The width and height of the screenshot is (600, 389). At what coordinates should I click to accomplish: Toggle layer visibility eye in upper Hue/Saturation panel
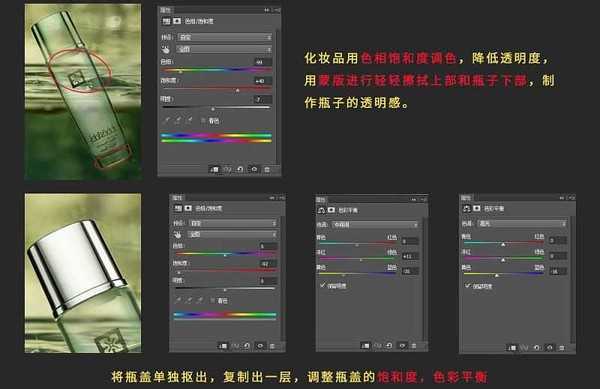click(254, 169)
